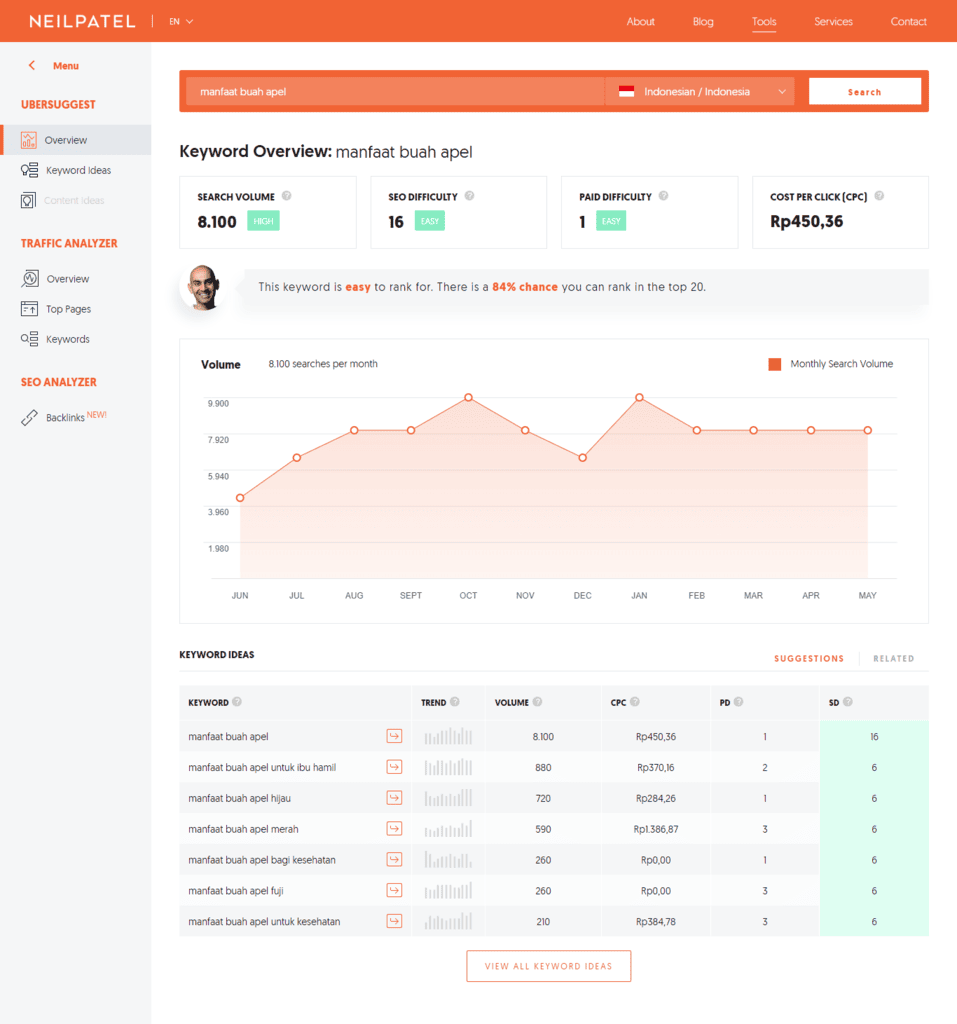Viewport: 957px width, 1024px height.
Task: Click the help icon beside Search Volume
Action: (286, 196)
